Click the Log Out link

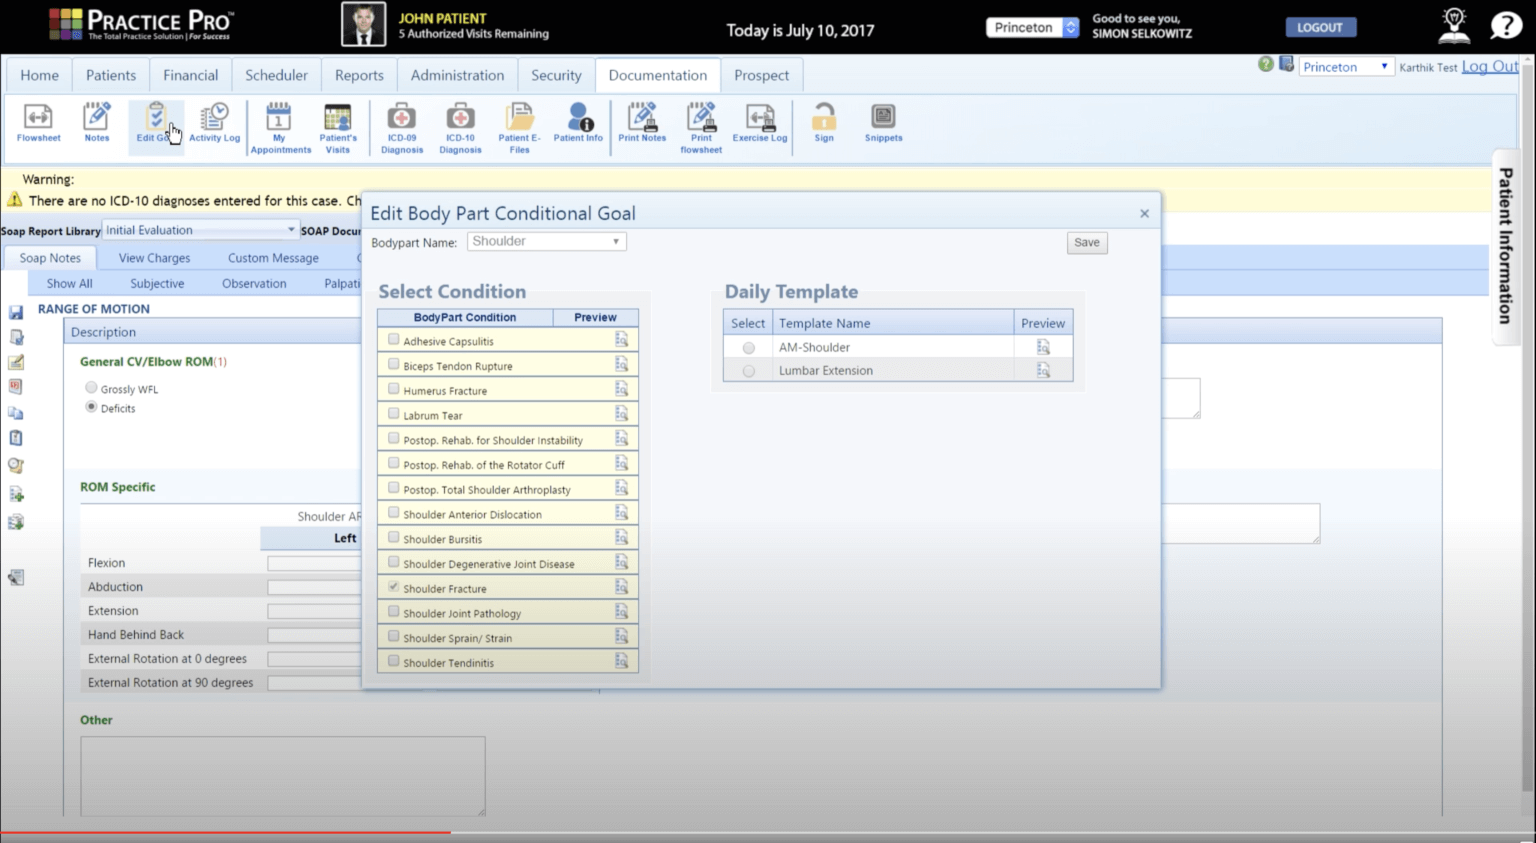click(1490, 66)
